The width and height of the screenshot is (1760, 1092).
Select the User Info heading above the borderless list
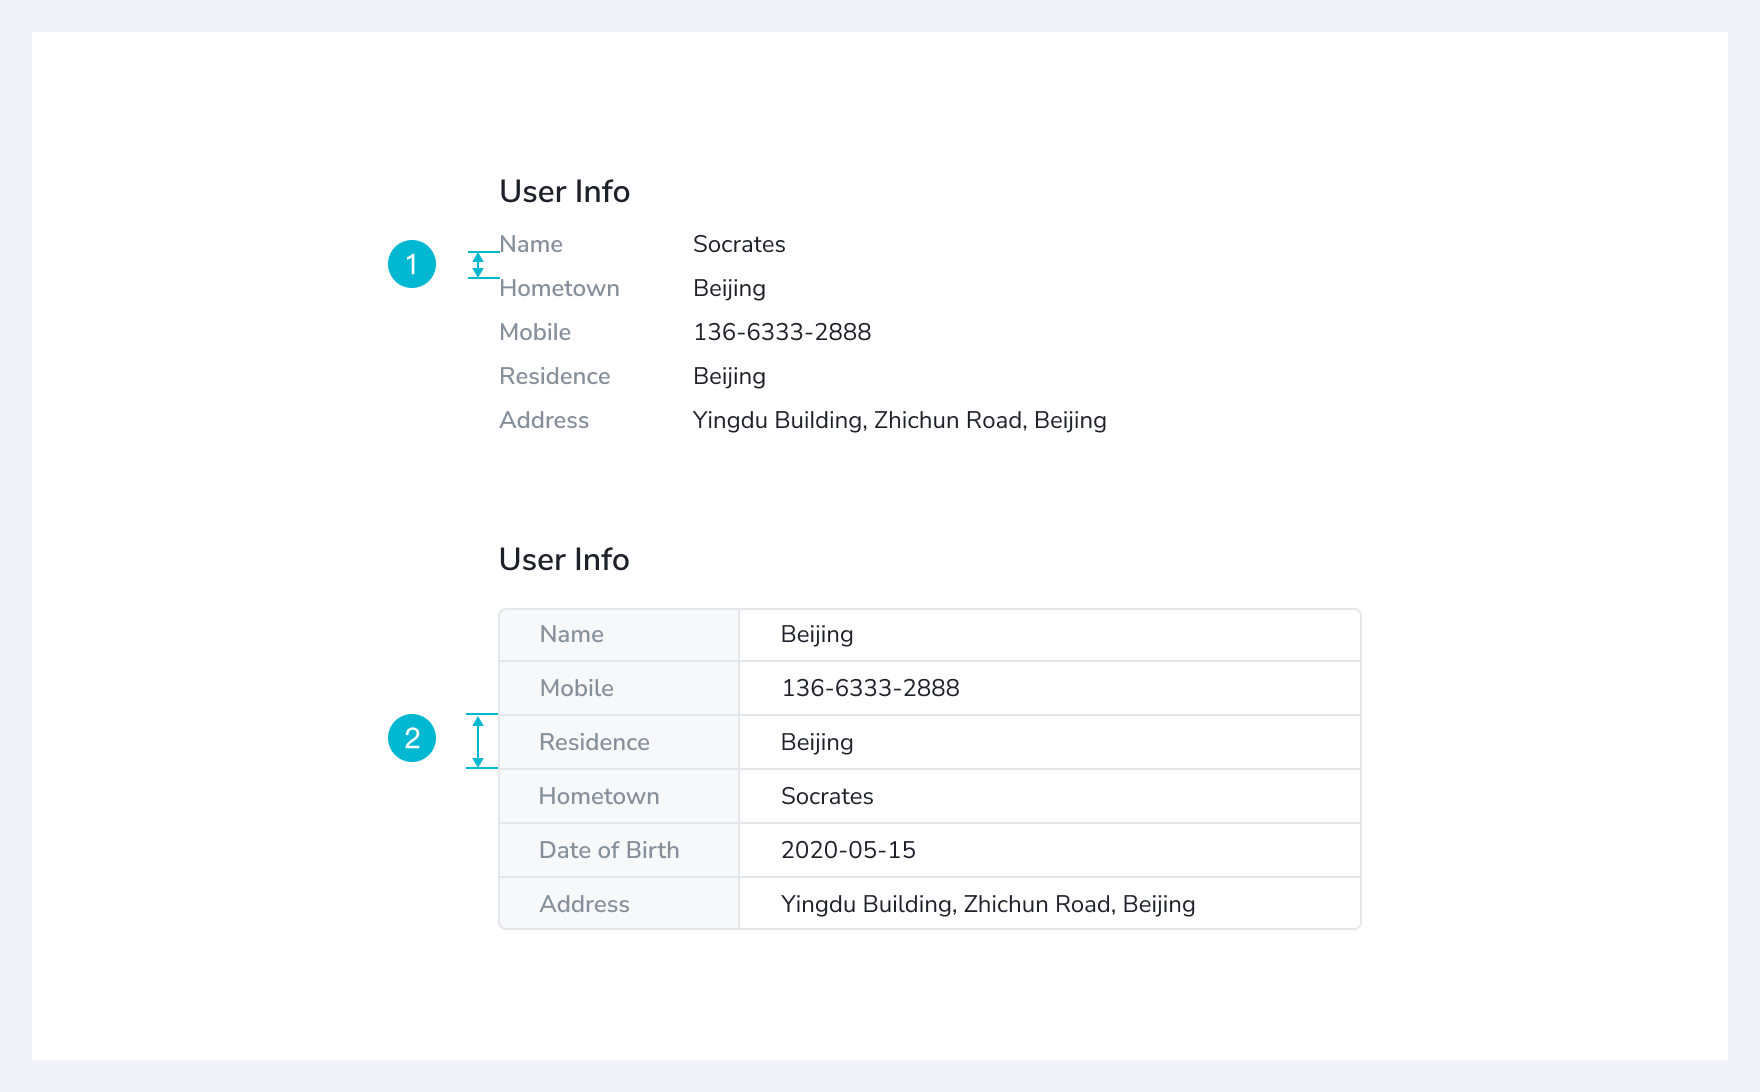tap(564, 191)
